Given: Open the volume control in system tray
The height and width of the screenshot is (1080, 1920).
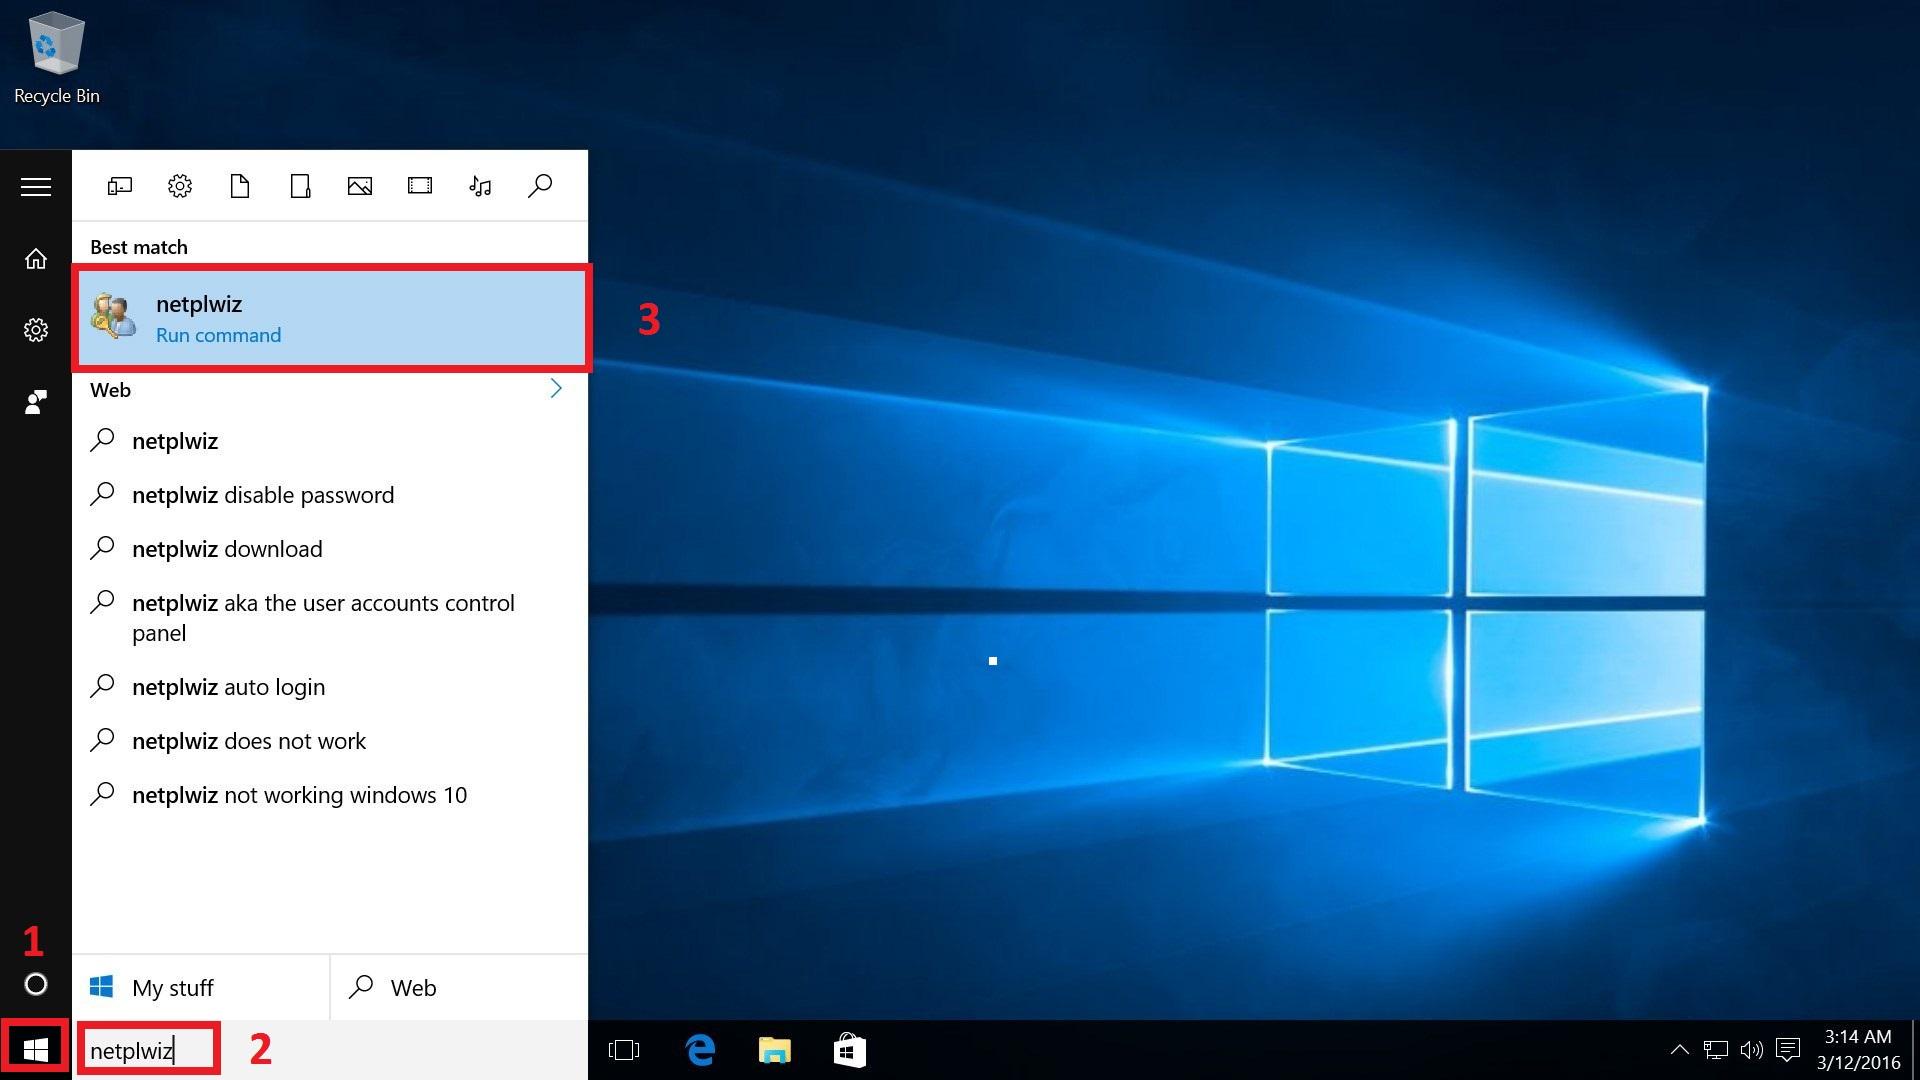Looking at the screenshot, I should pos(1752,1049).
